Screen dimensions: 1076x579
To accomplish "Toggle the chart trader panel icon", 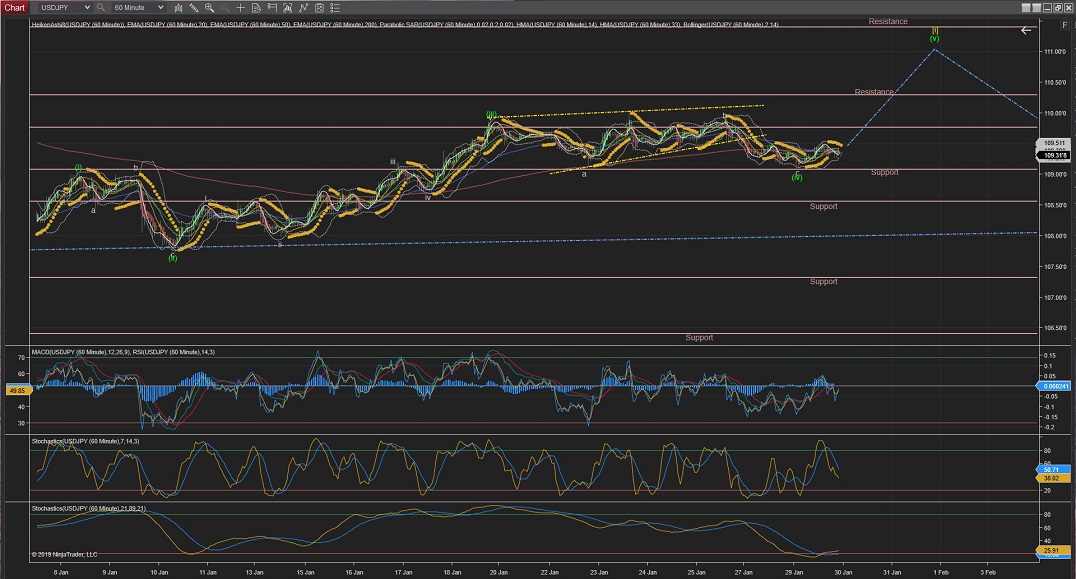I will point(272,7).
